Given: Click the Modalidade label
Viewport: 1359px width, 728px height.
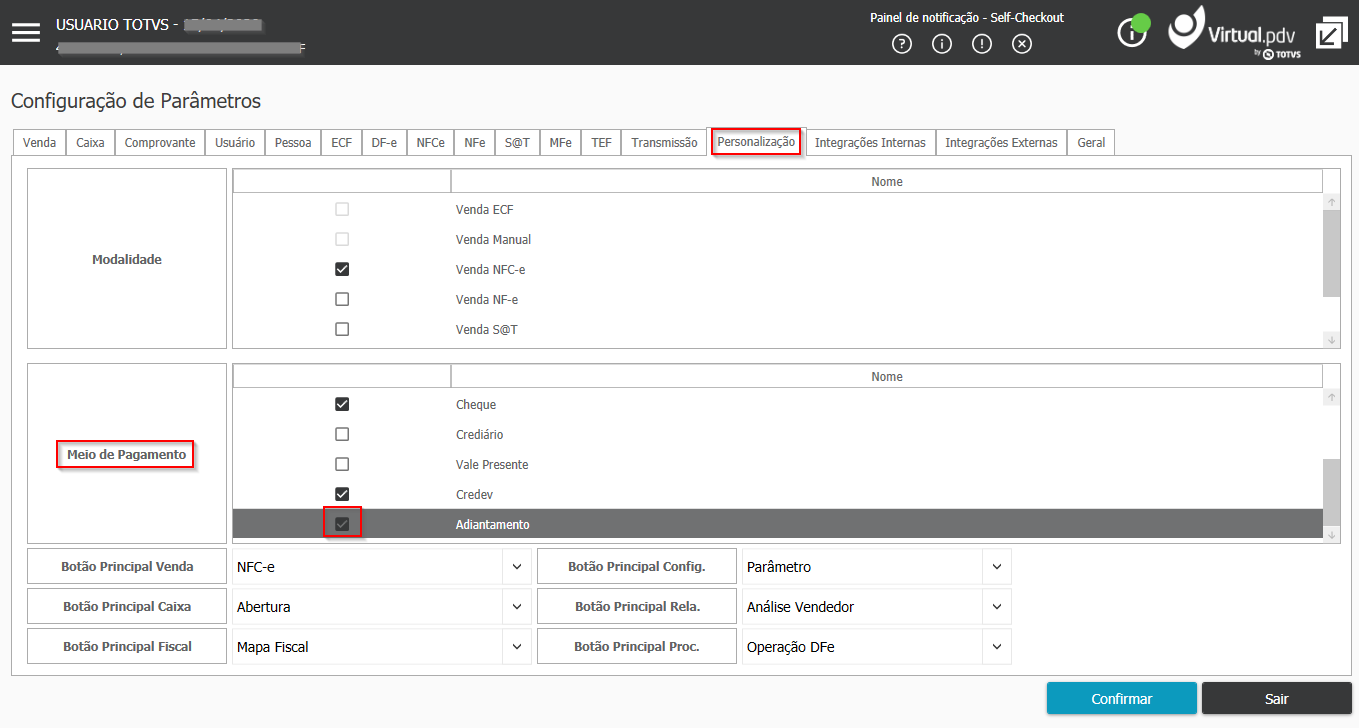Looking at the screenshot, I should [x=127, y=259].
